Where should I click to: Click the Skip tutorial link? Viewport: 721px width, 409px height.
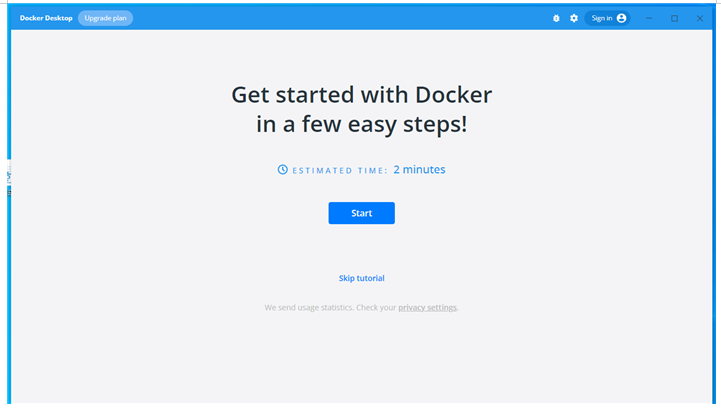[x=361, y=278]
